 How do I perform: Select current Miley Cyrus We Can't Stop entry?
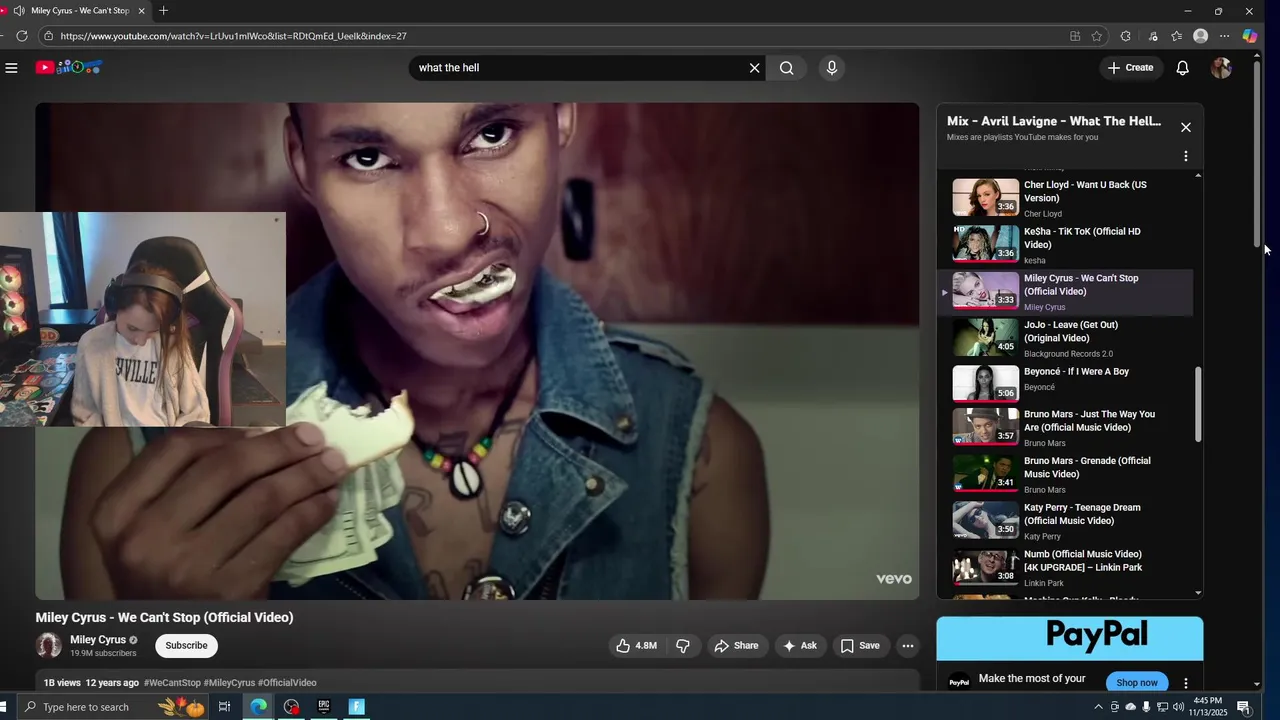click(x=1065, y=292)
